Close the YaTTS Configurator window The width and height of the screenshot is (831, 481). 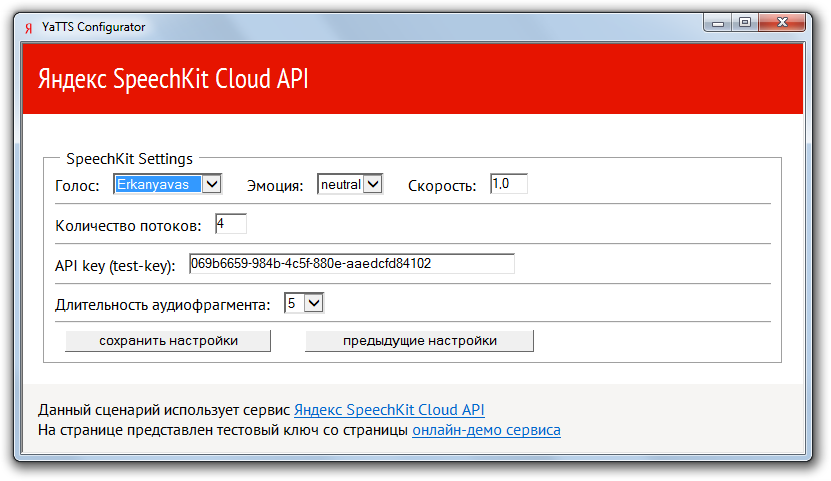tap(782, 22)
